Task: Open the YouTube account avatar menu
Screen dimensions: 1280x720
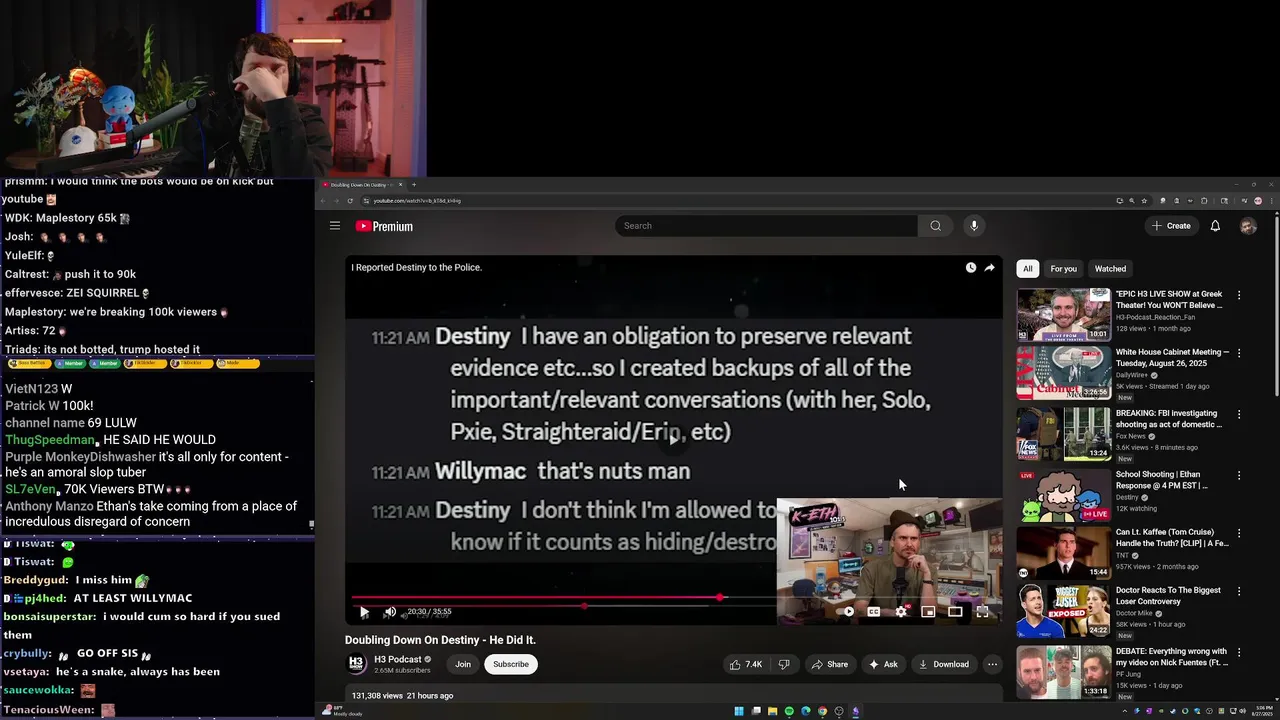Action: click(x=1248, y=226)
